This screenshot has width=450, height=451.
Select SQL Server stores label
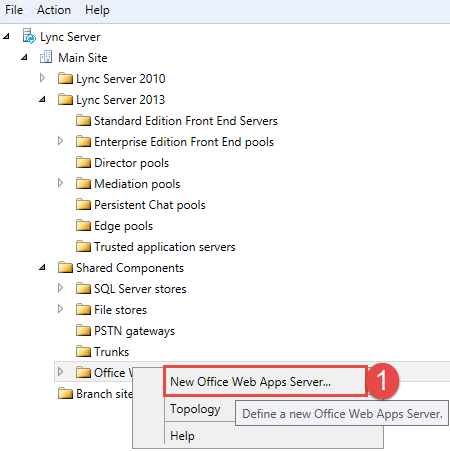(x=140, y=289)
